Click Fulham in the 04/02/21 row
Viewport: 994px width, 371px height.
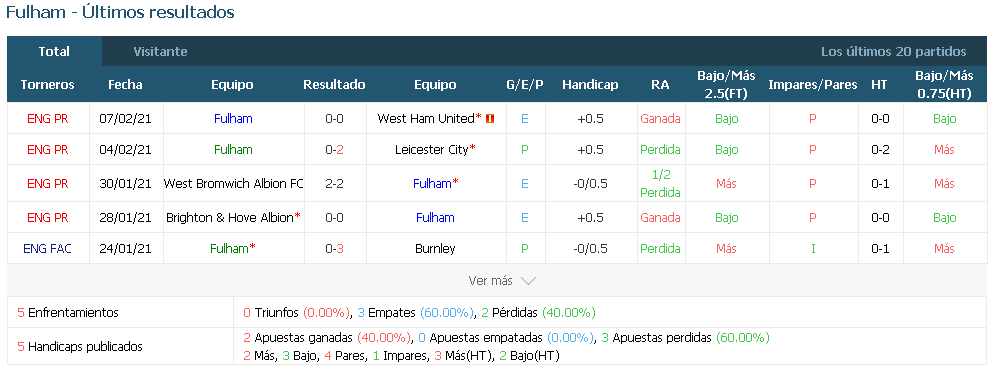[x=233, y=150]
